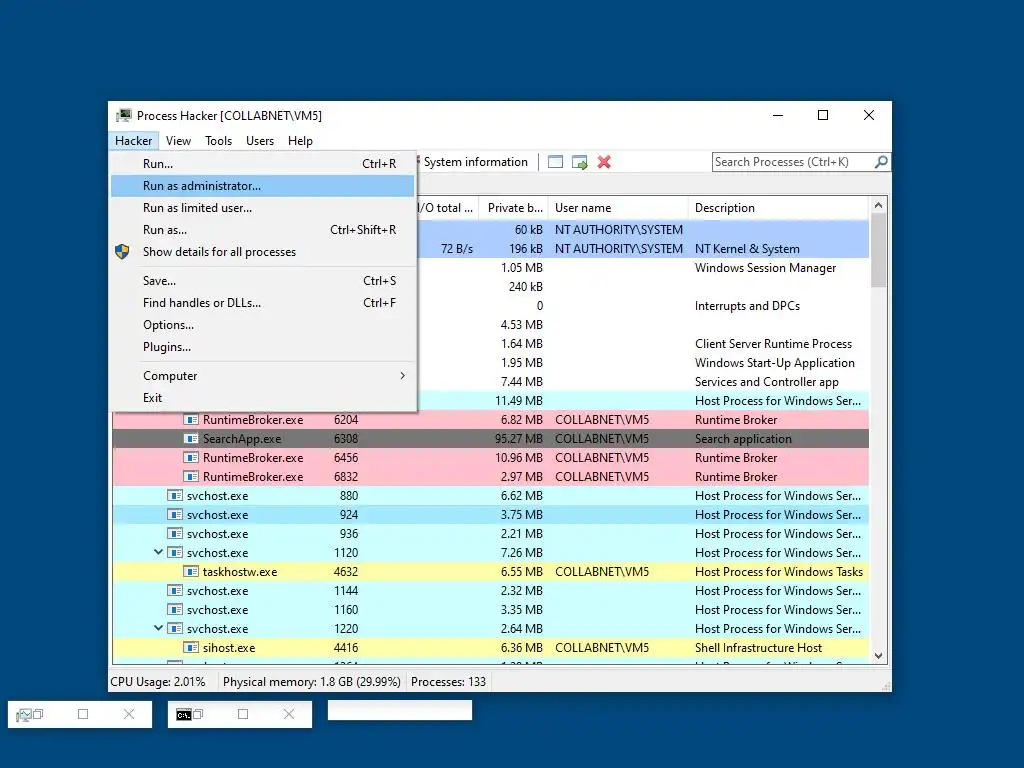Viewport: 1024px width, 768px height.
Task: Click the command prompt icon in minimized window
Action: point(184,714)
